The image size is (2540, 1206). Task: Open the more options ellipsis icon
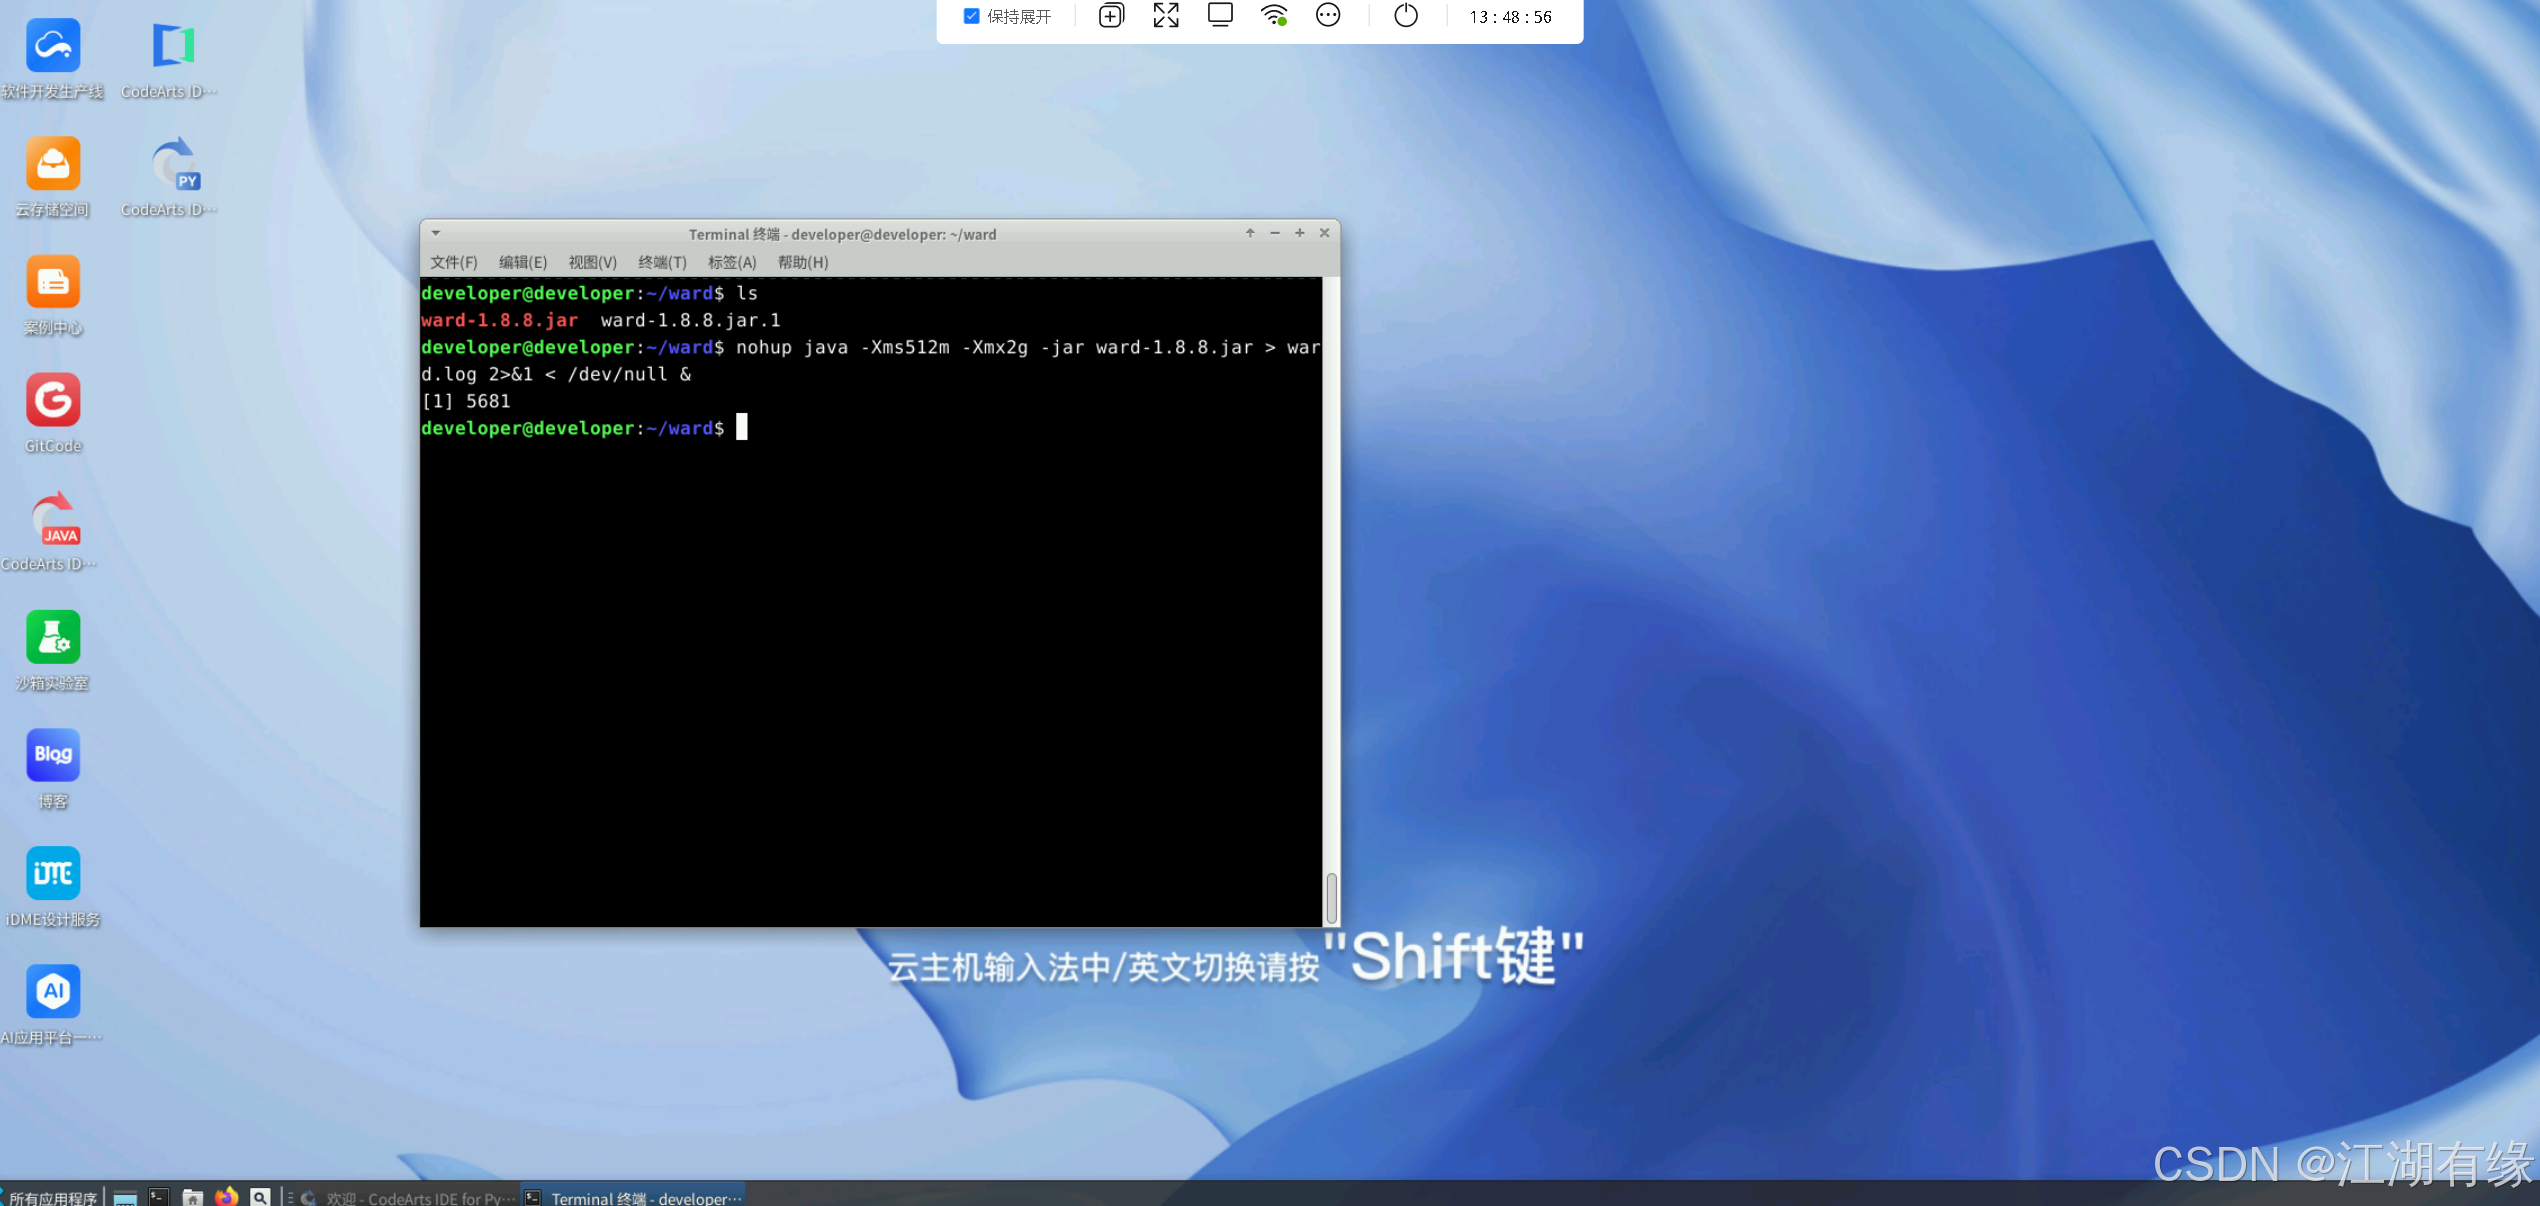(1328, 16)
